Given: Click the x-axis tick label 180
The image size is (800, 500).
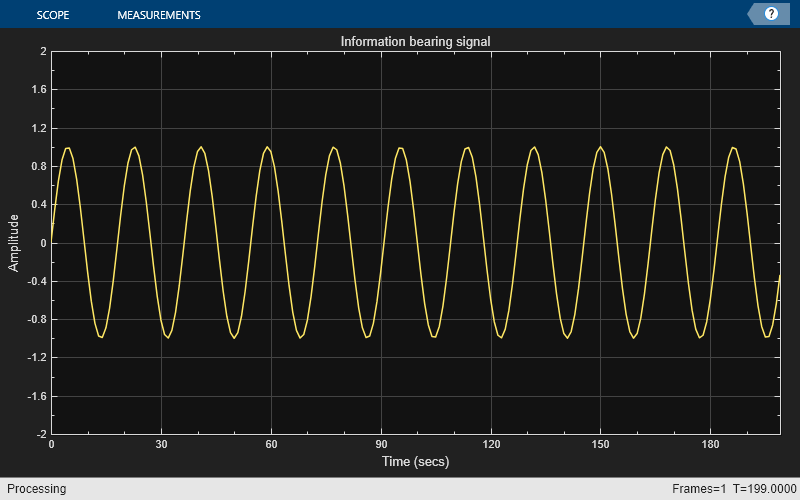Looking at the screenshot, I should 710,444.
